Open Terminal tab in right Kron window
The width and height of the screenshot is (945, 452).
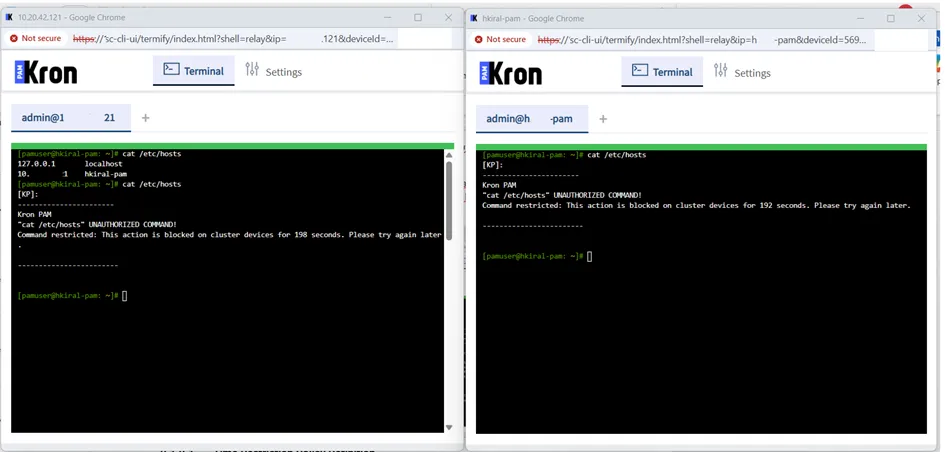coord(662,72)
